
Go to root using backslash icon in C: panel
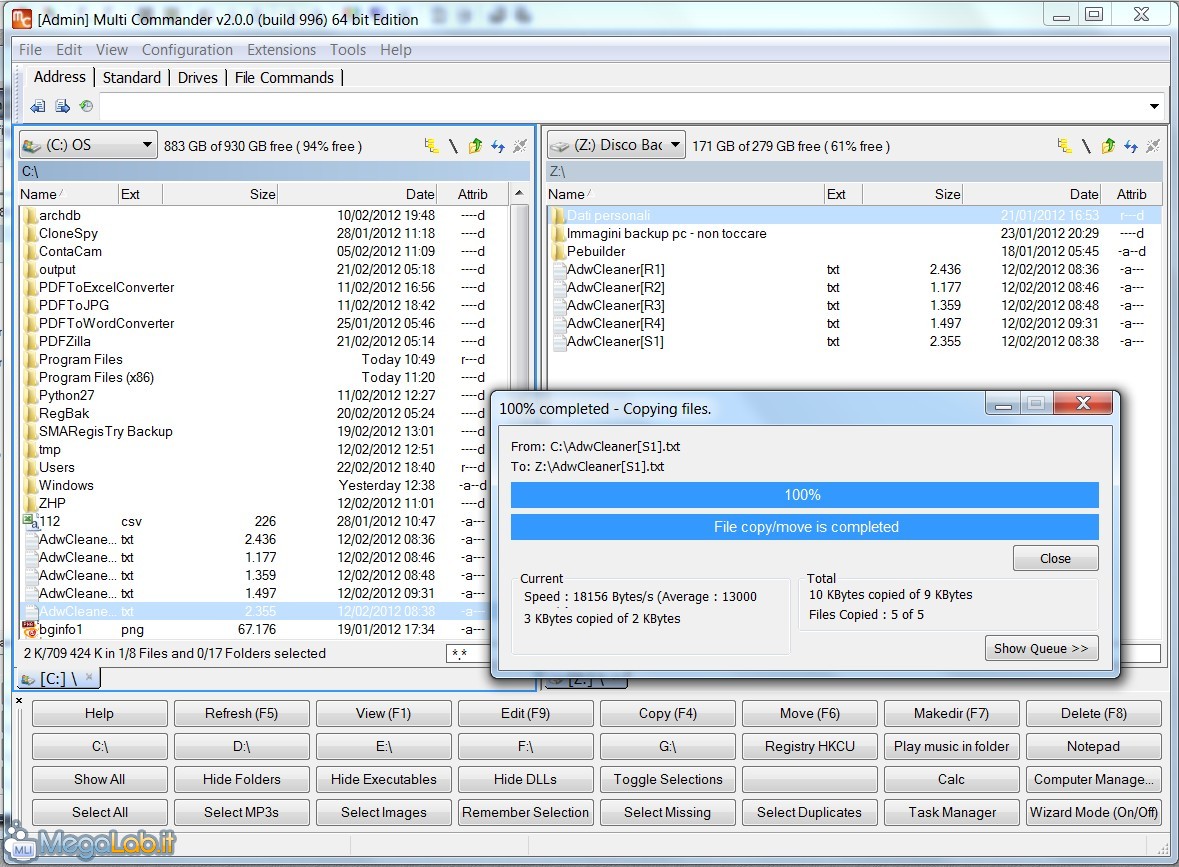(x=453, y=146)
